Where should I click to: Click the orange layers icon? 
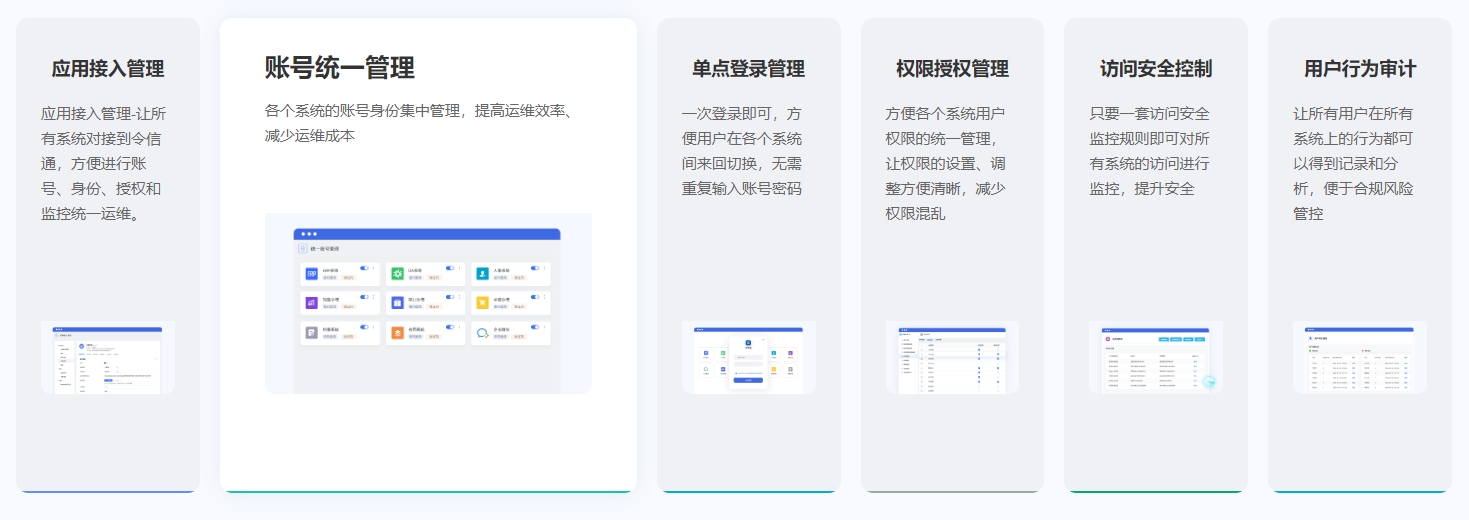(x=397, y=333)
